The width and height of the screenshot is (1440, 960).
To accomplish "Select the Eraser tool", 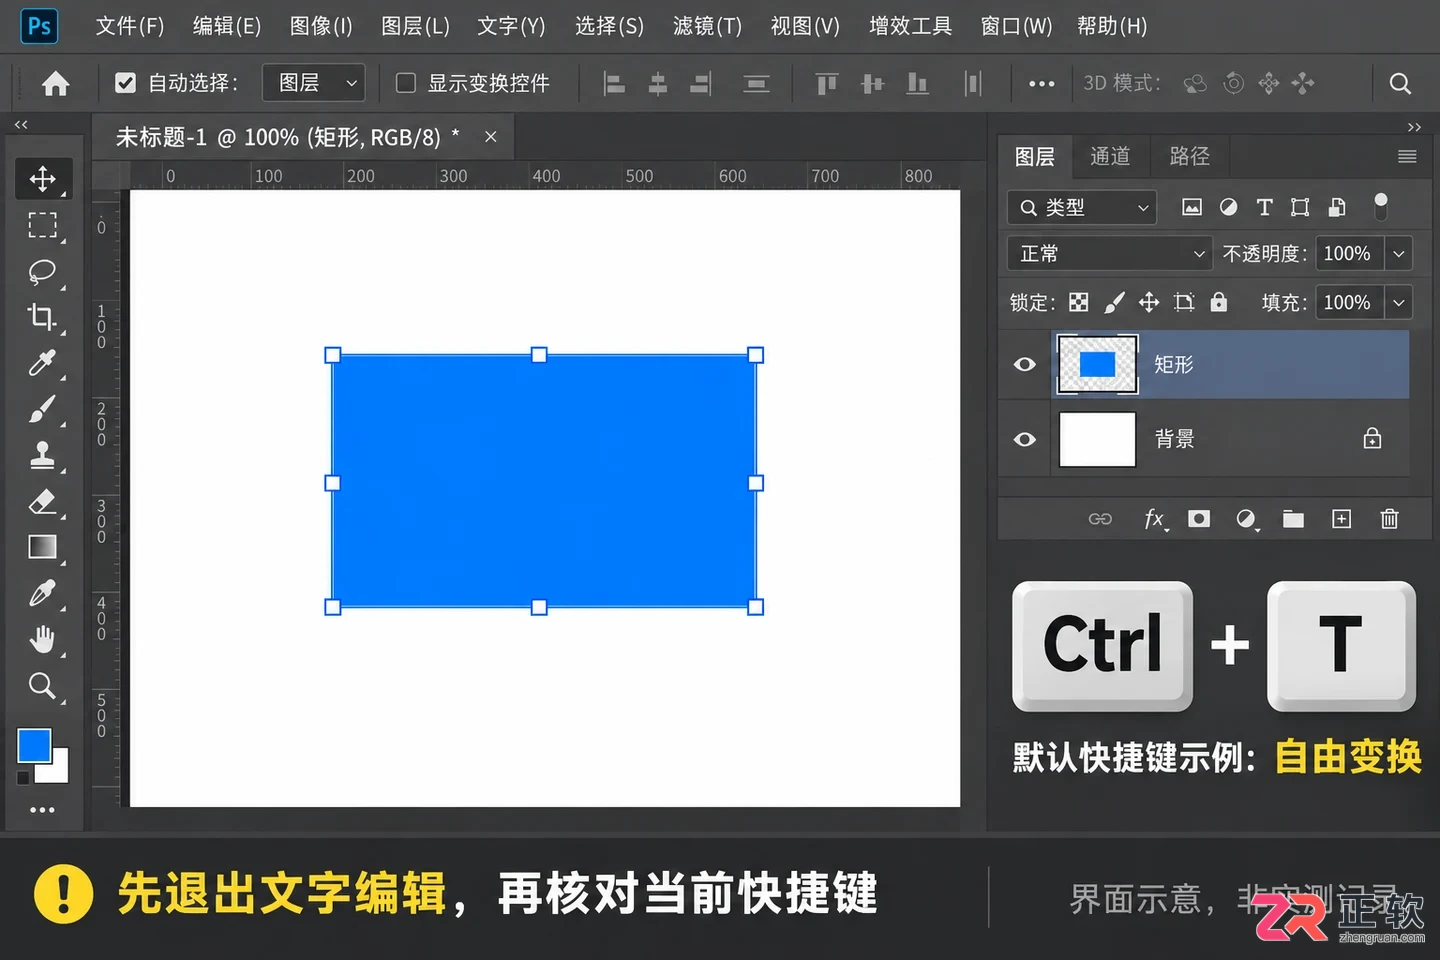I will 42,501.
